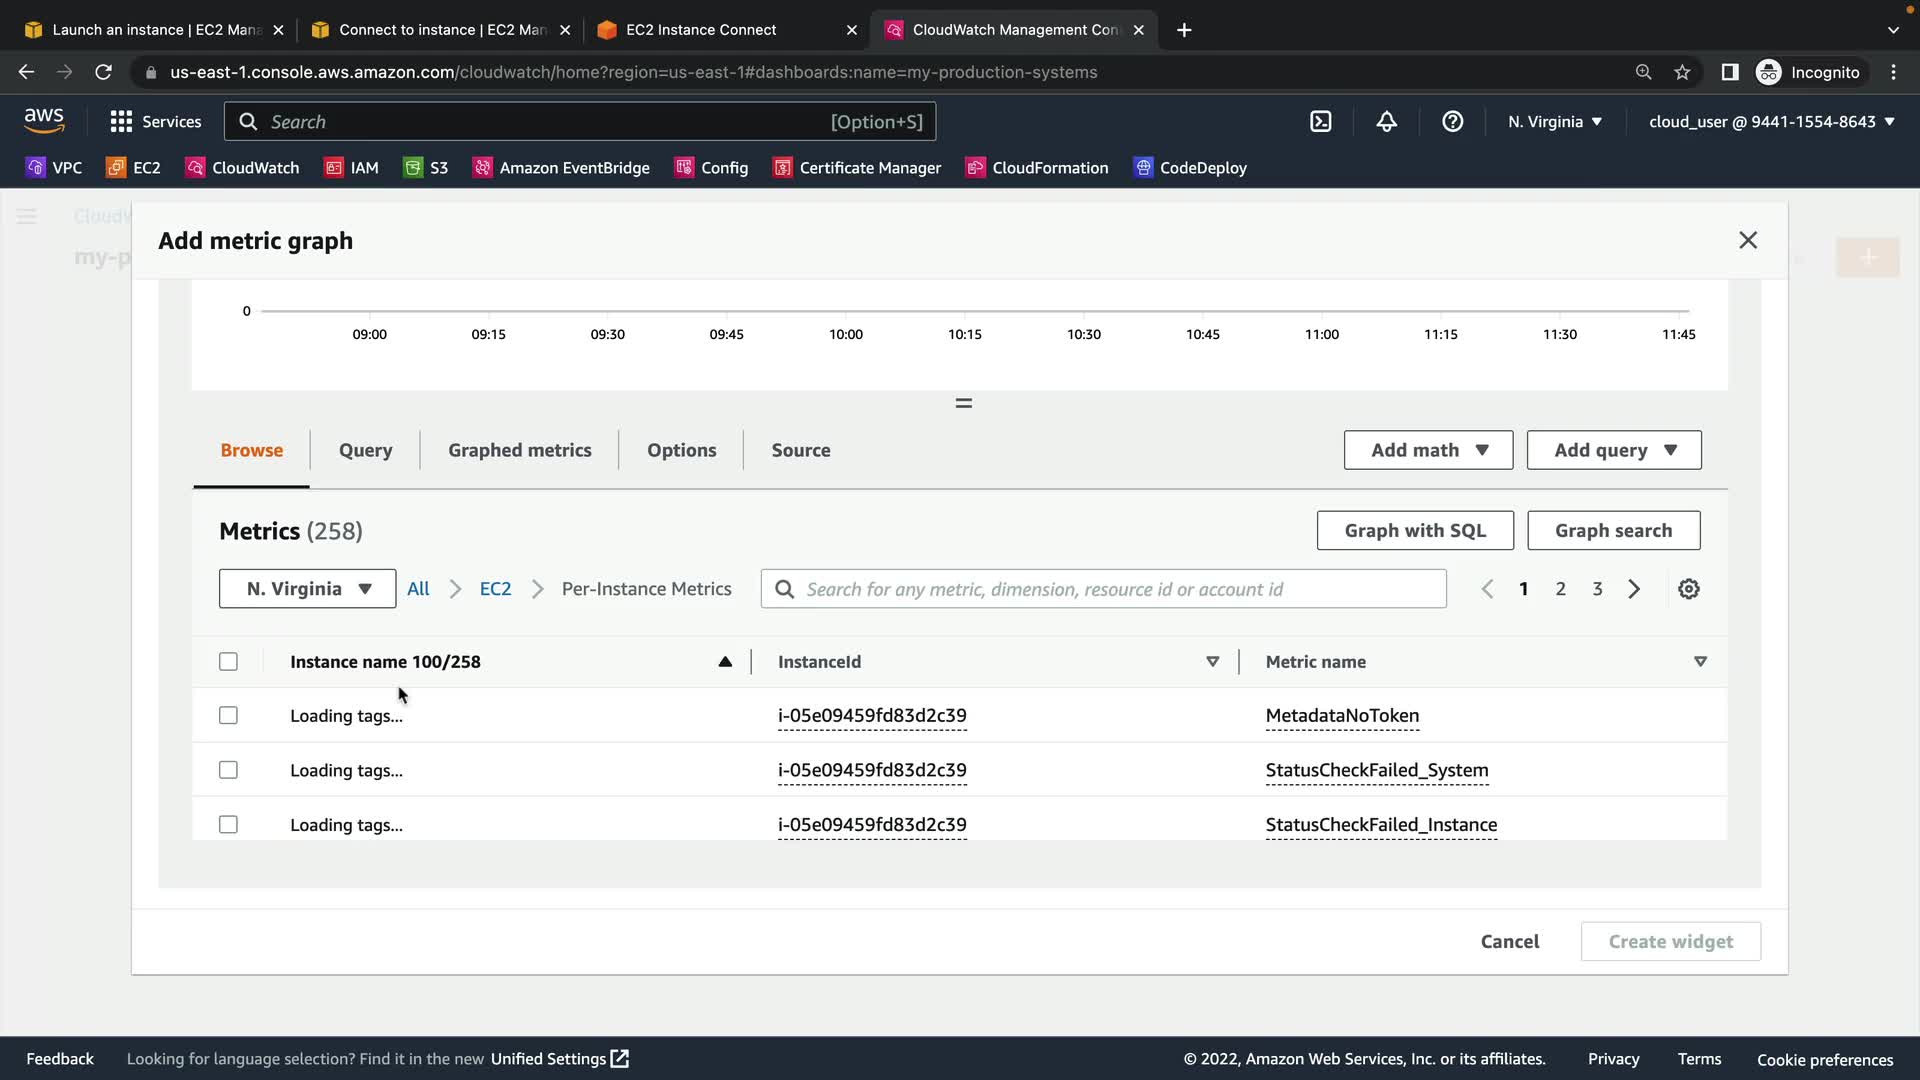
Task: Toggle select-all metrics checkbox
Action: point(228,662)
